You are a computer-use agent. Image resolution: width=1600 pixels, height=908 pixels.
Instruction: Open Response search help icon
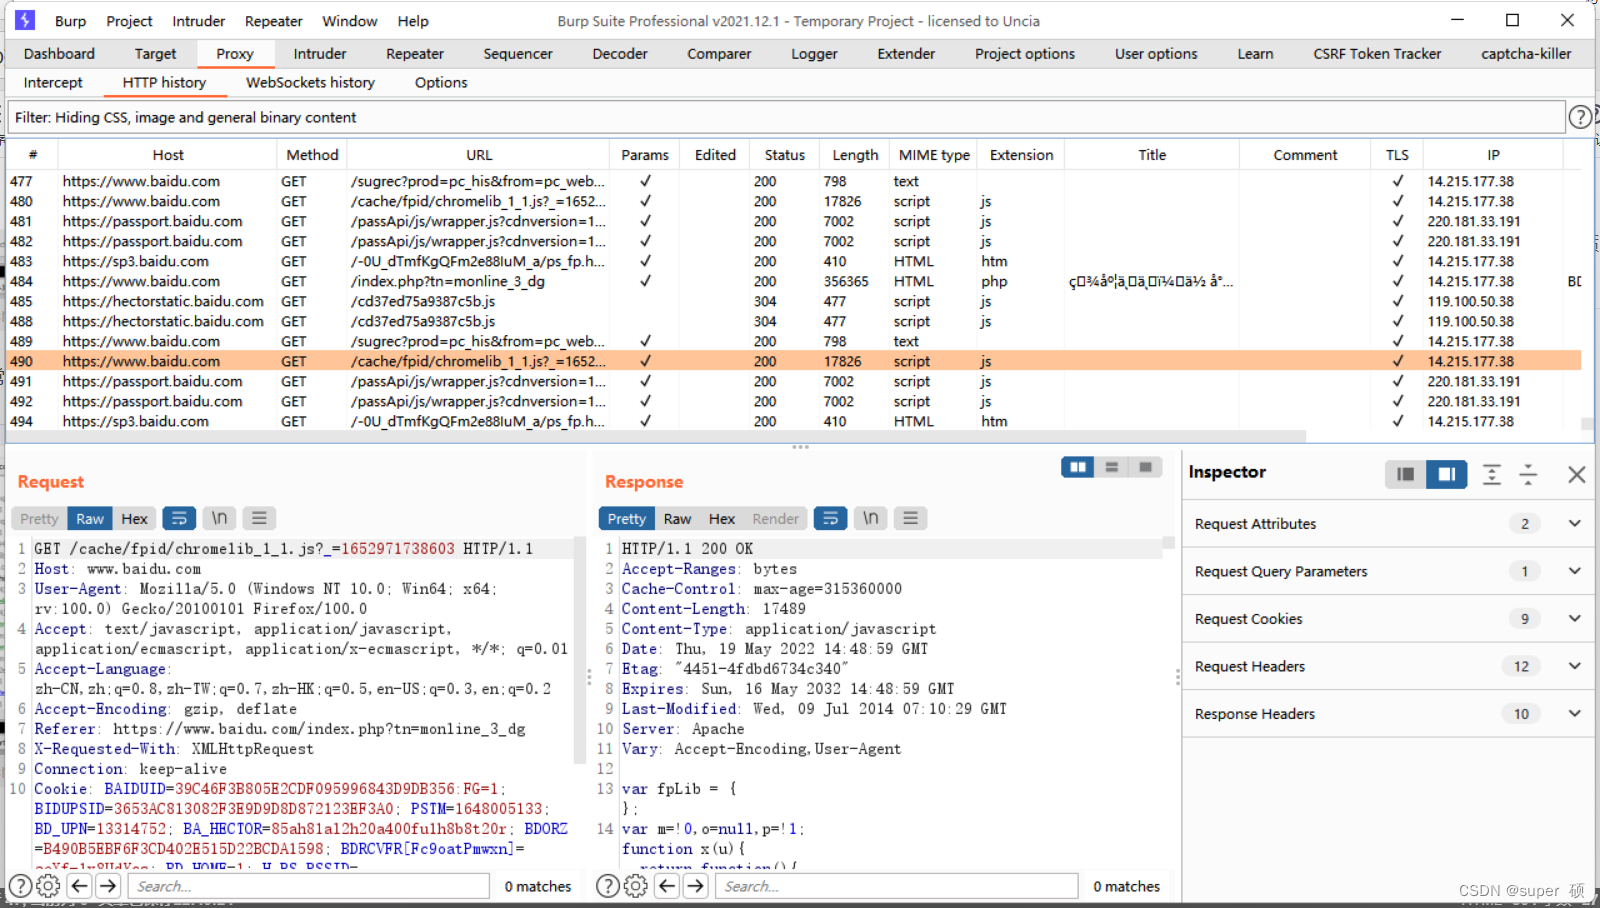pos(607,886)
